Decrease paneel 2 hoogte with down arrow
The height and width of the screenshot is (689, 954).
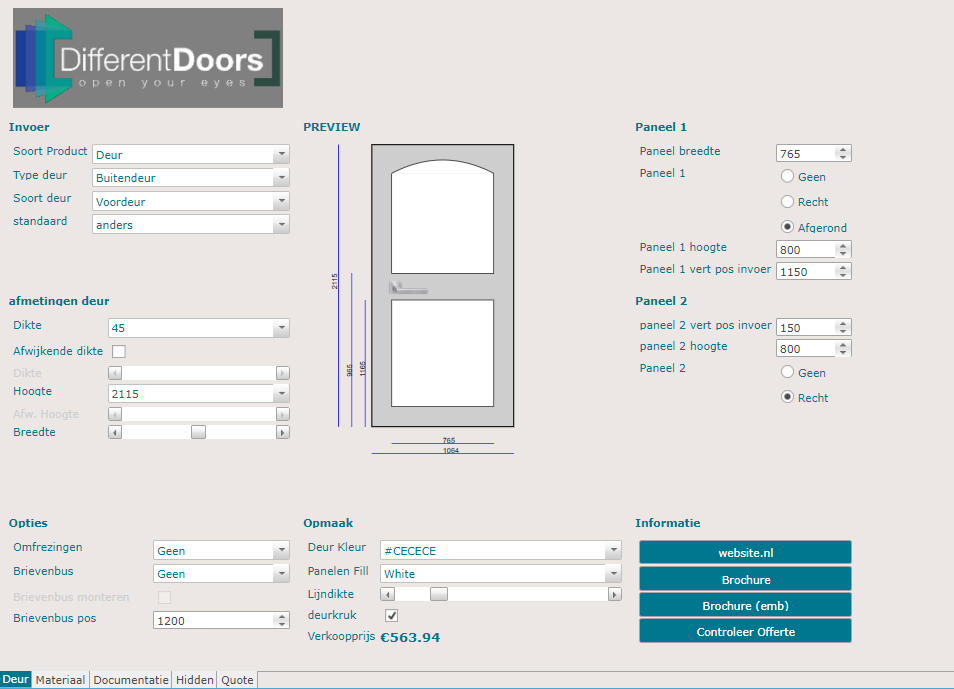(843, 352)
